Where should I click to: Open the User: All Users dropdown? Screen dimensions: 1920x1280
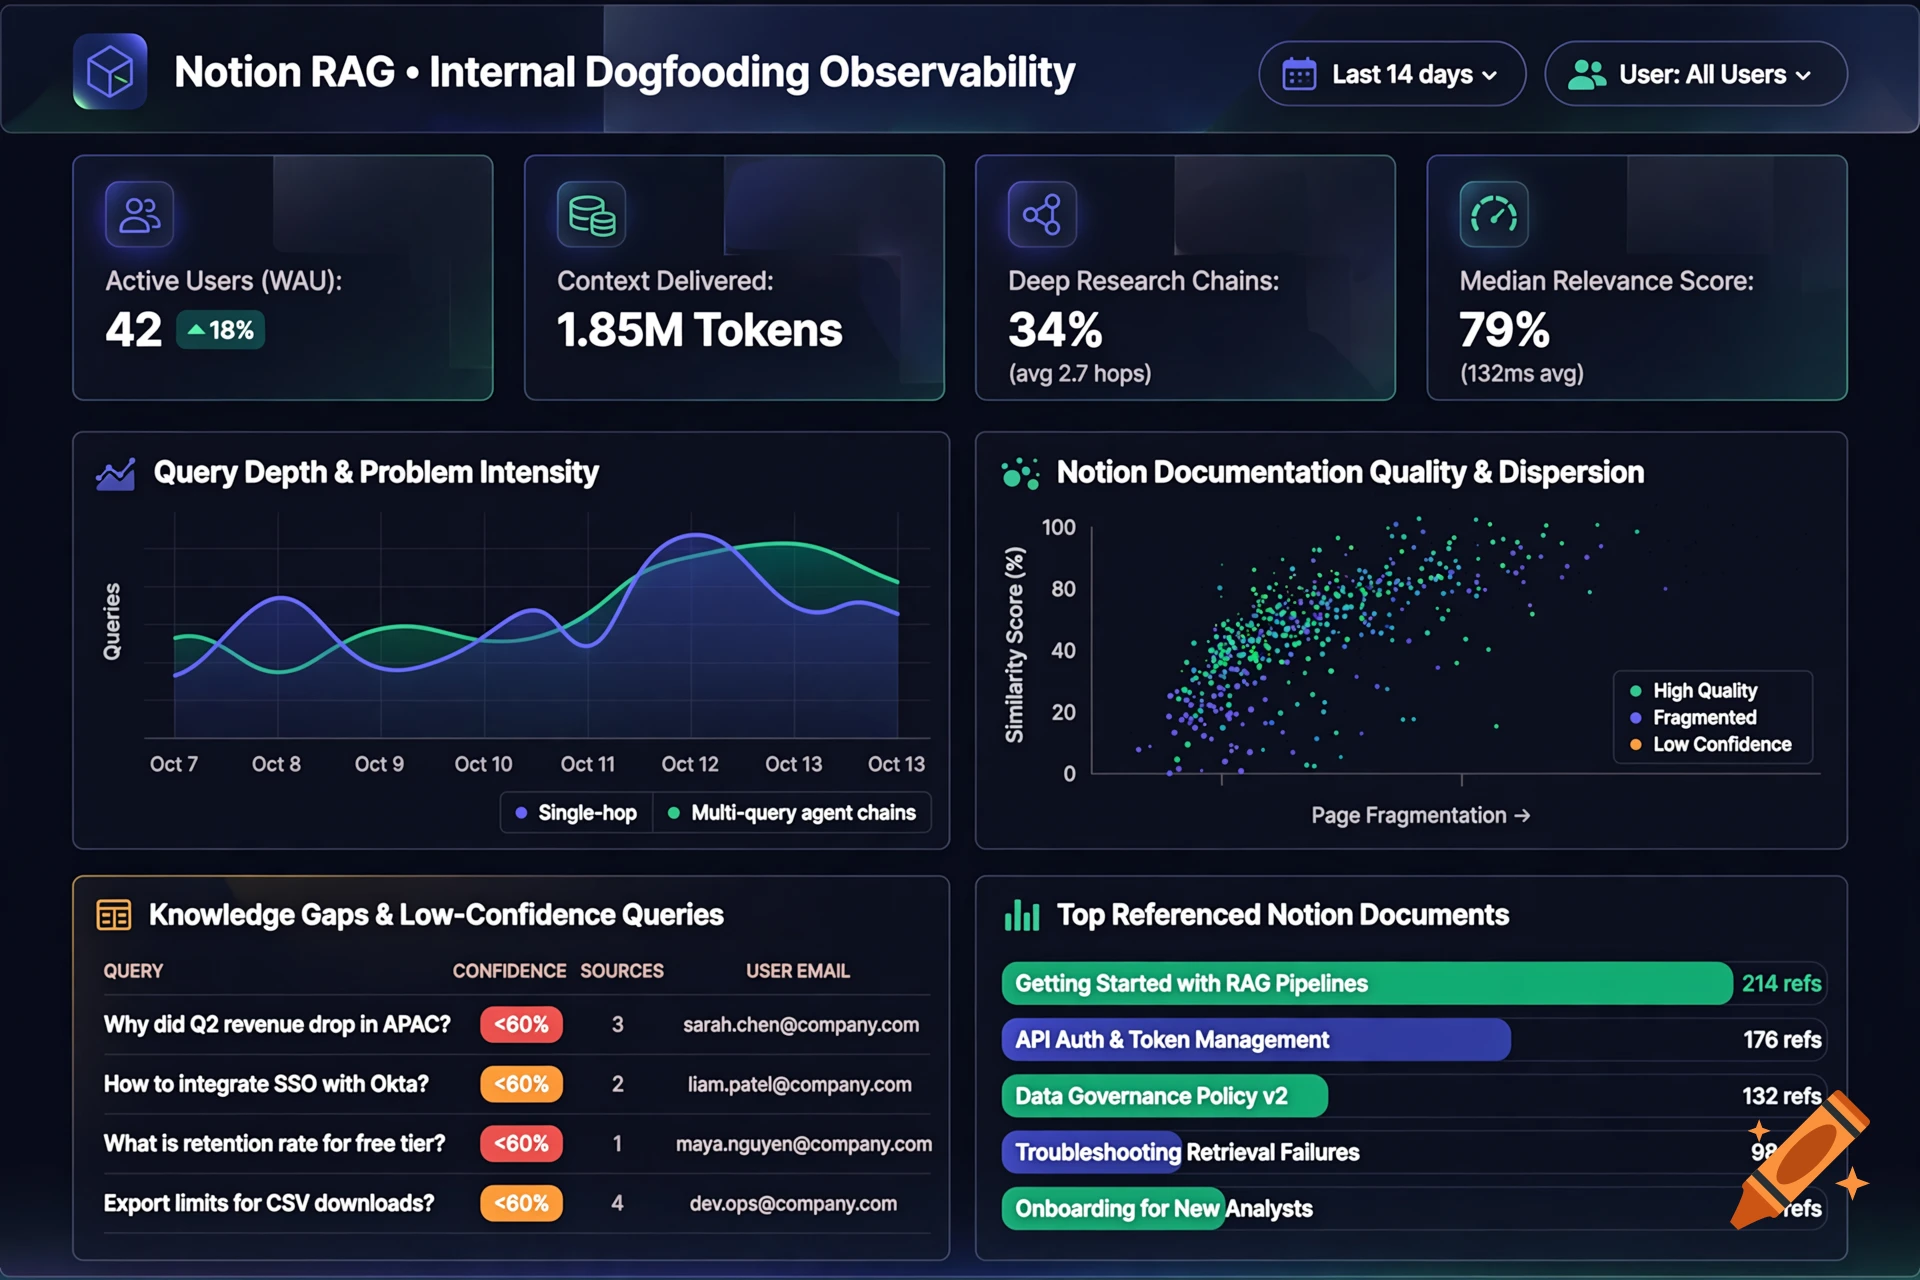tap(1695, 74)
